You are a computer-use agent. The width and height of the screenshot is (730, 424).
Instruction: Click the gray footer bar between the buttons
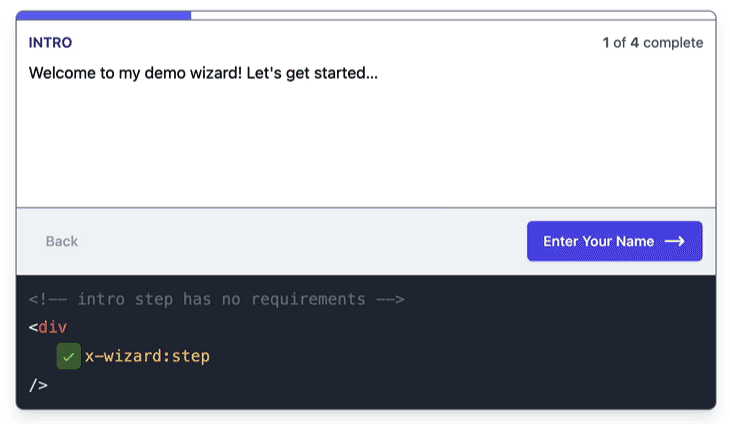coord(303,241)
